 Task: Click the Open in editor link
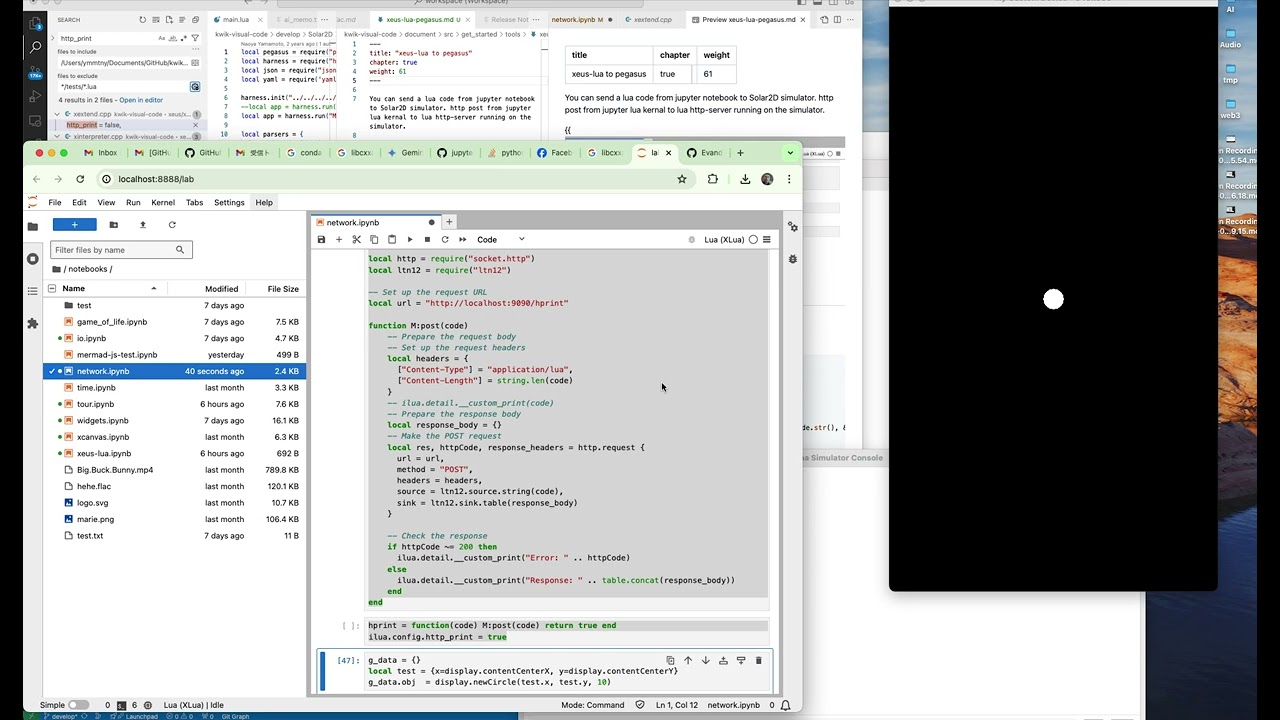pos(141,100)
